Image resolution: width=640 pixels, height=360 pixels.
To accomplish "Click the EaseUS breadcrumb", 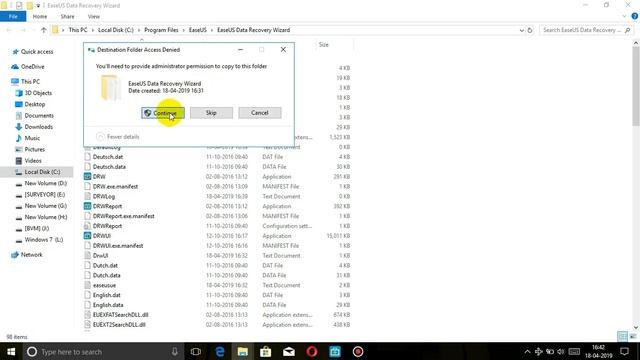I will 198,30.
